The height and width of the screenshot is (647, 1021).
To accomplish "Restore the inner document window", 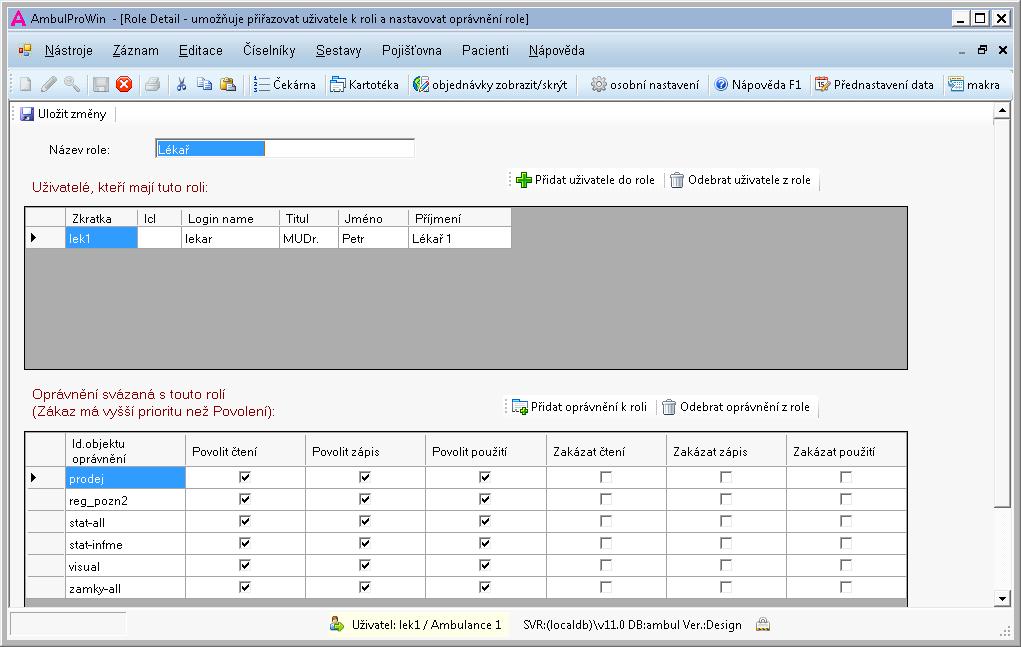I will pos(983,49).
